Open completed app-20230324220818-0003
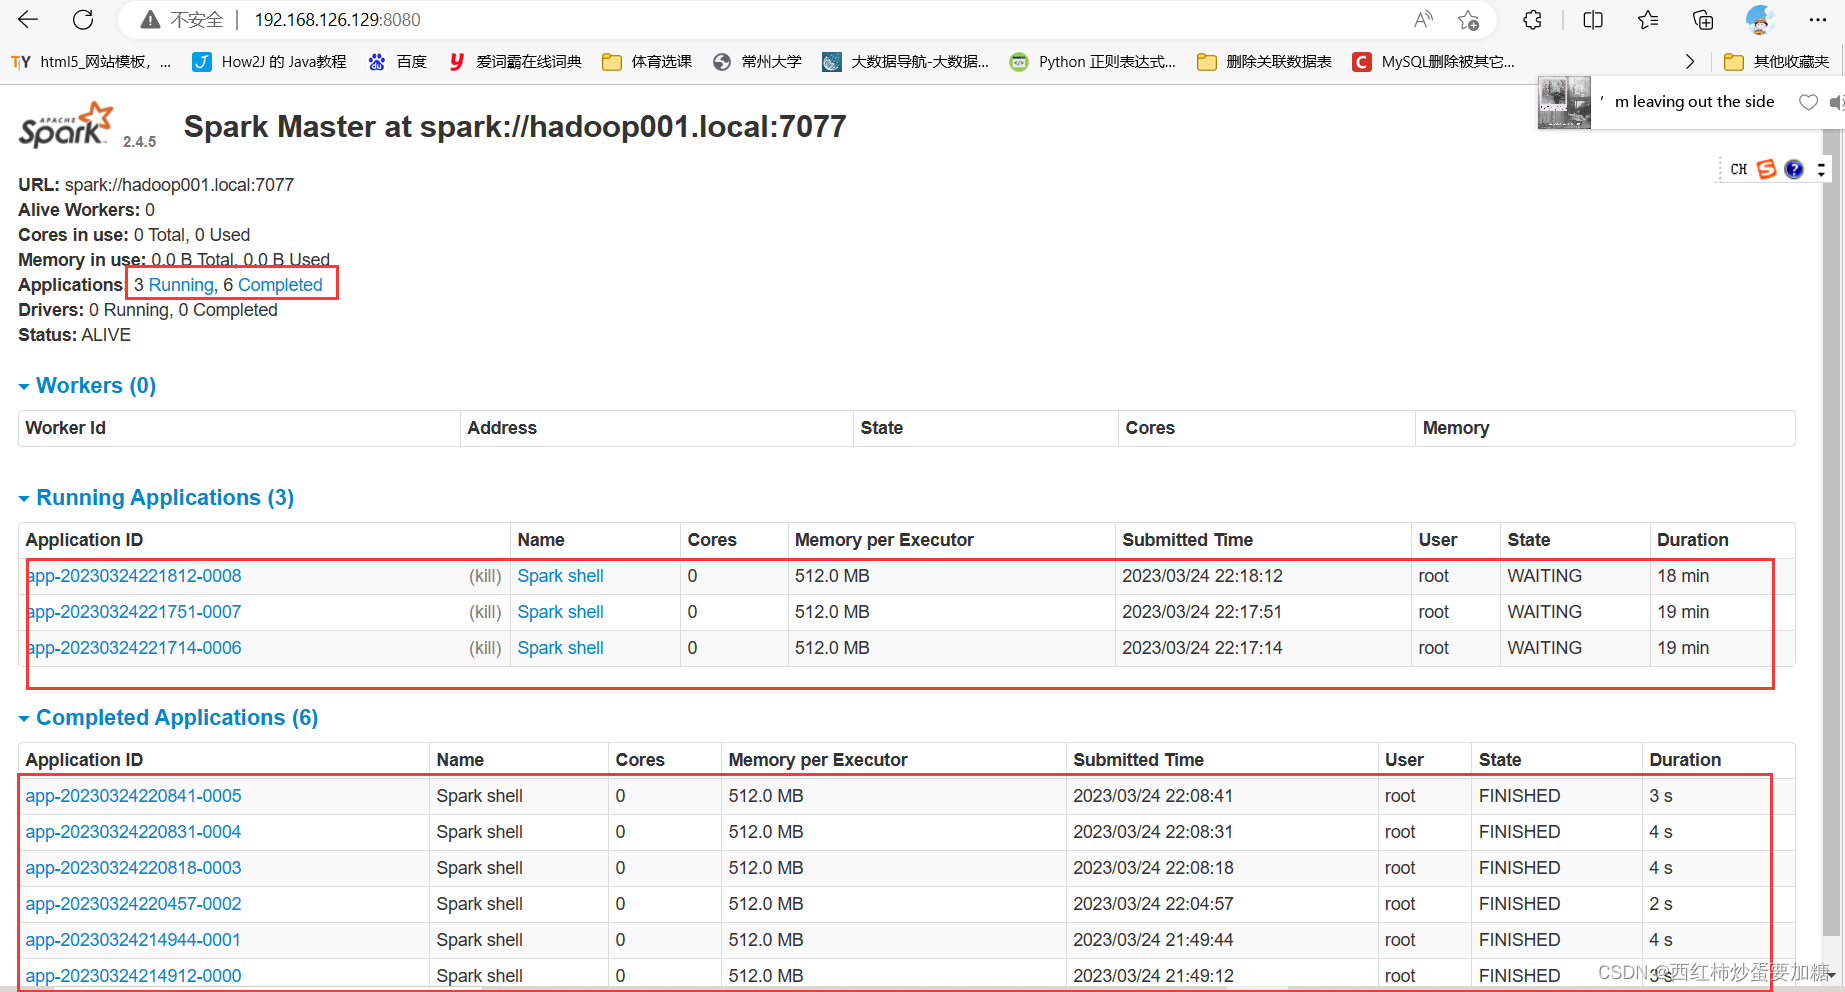Image resolution: width=1845 pixels, height=992 pixels. pyautogui.click(x=133, y=868)
